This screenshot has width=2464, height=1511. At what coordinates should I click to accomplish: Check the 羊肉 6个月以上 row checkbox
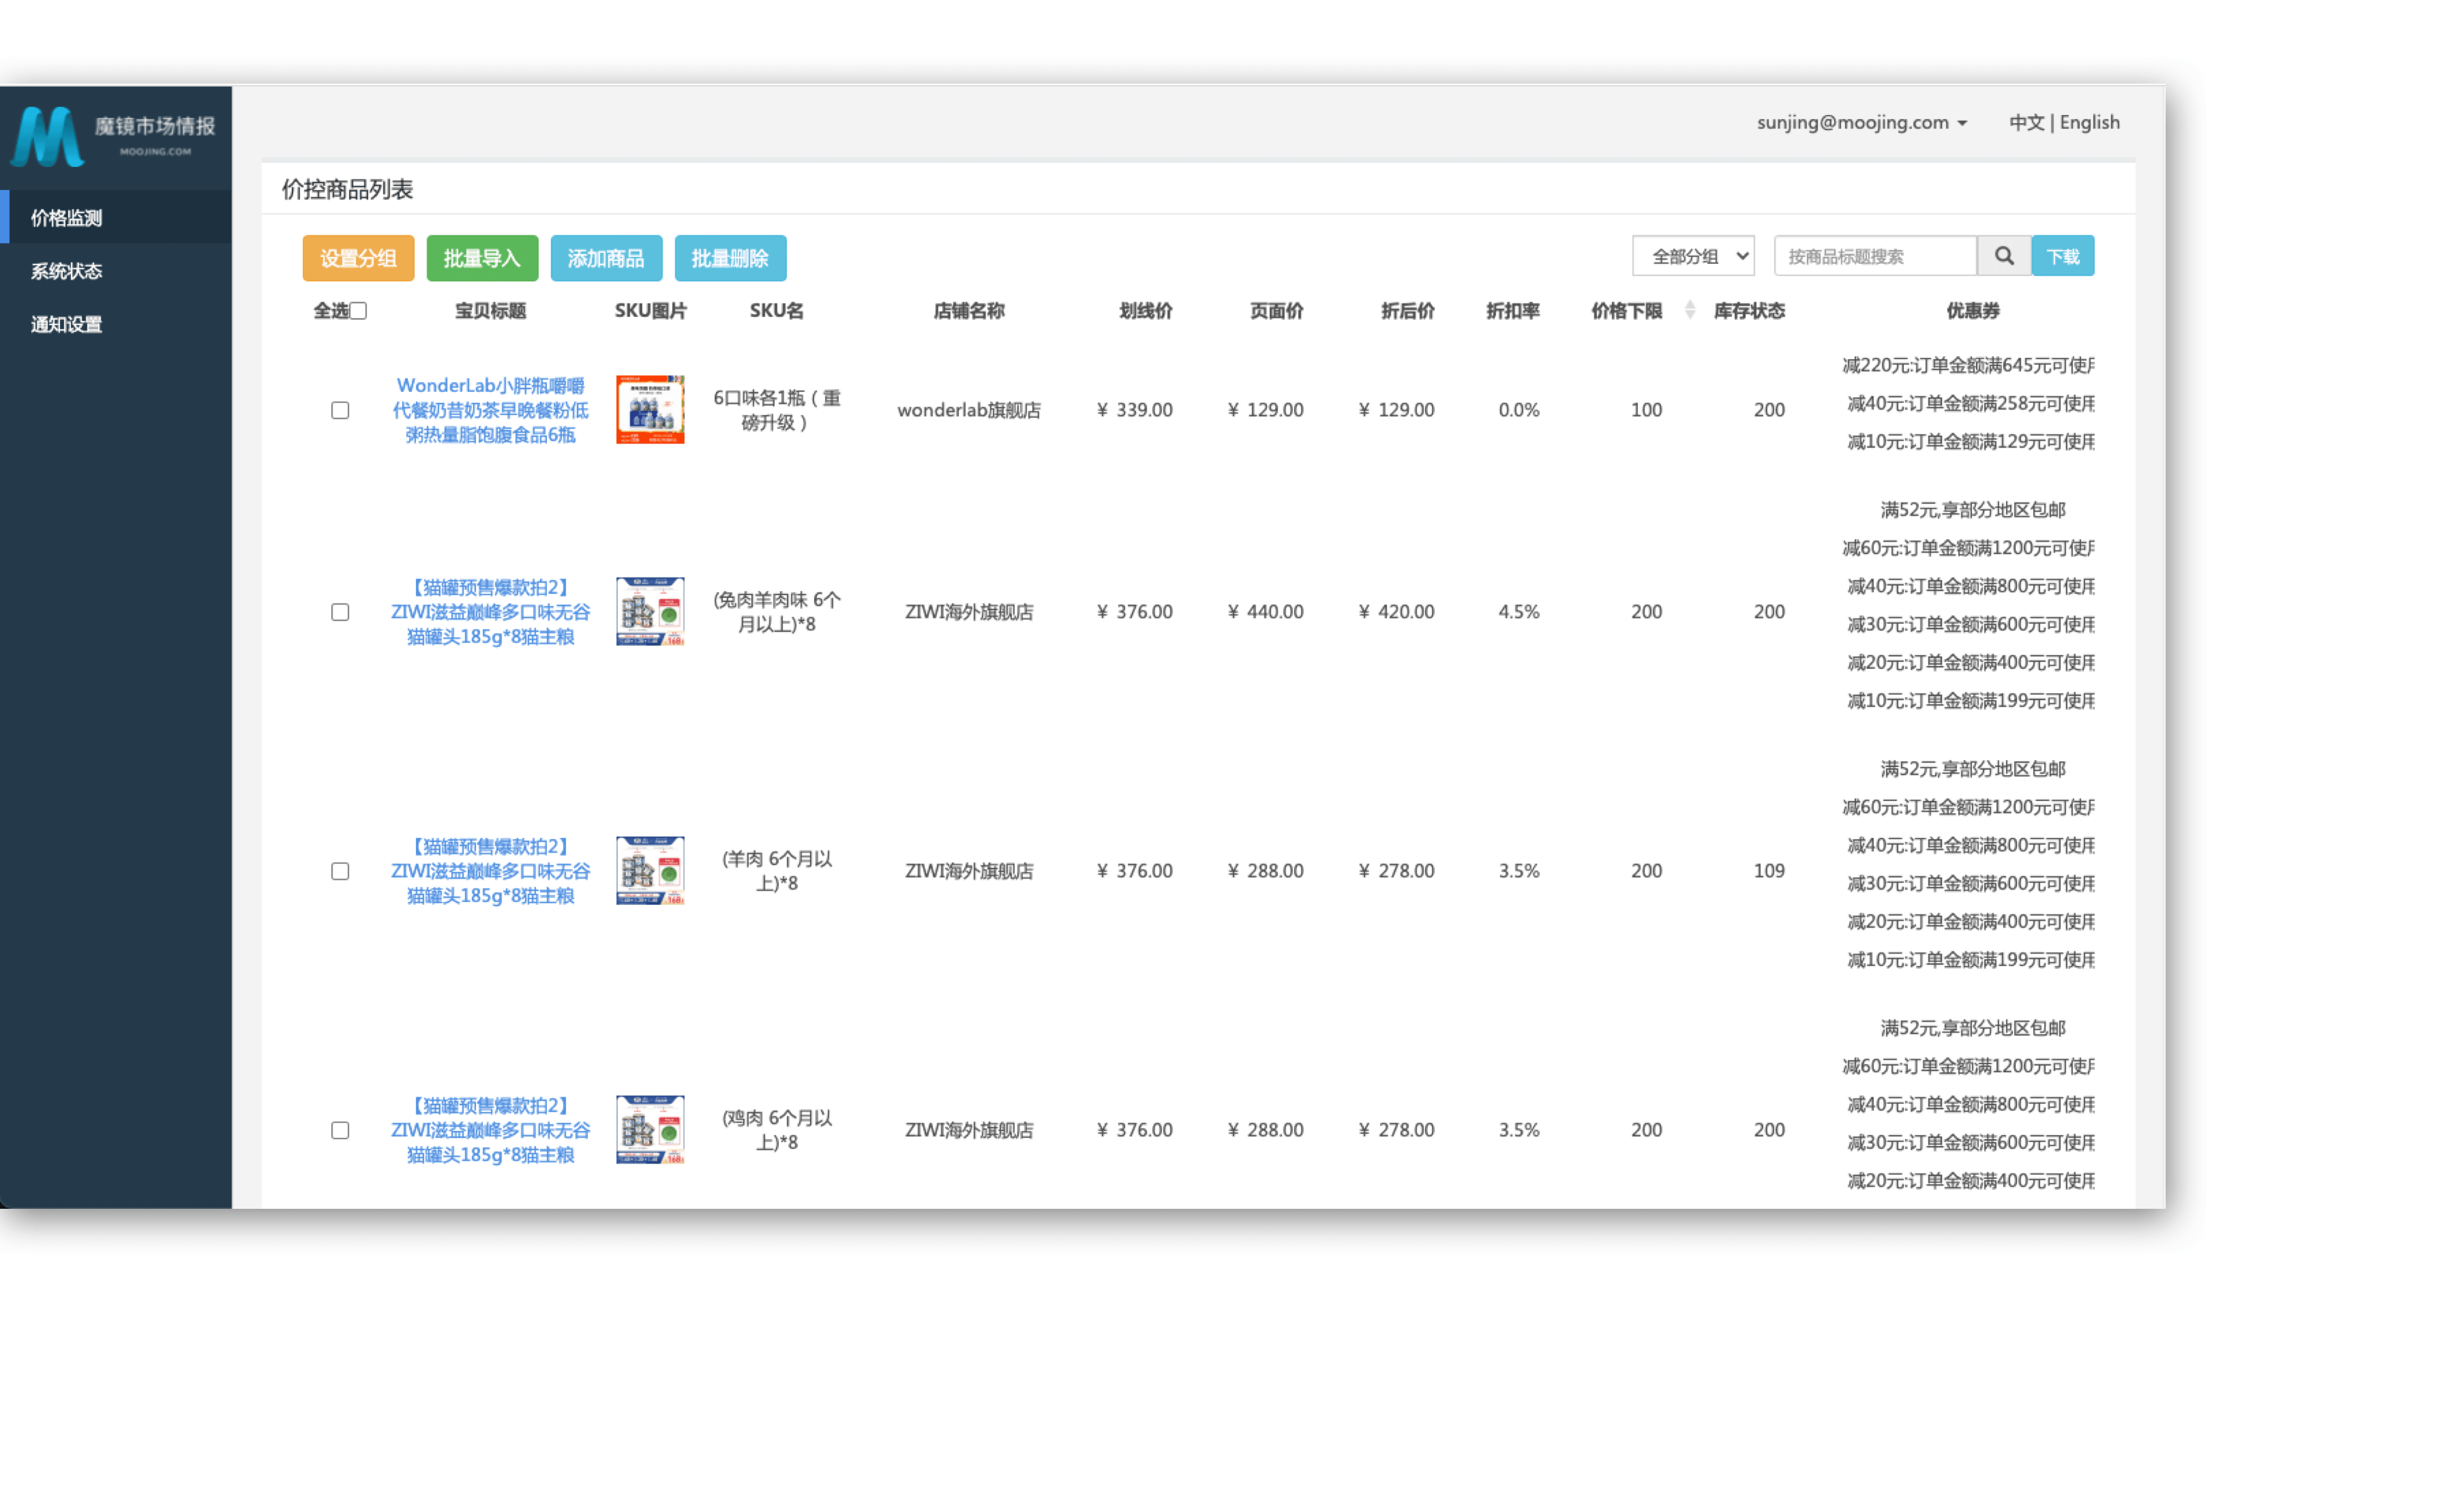pos(340,871)
